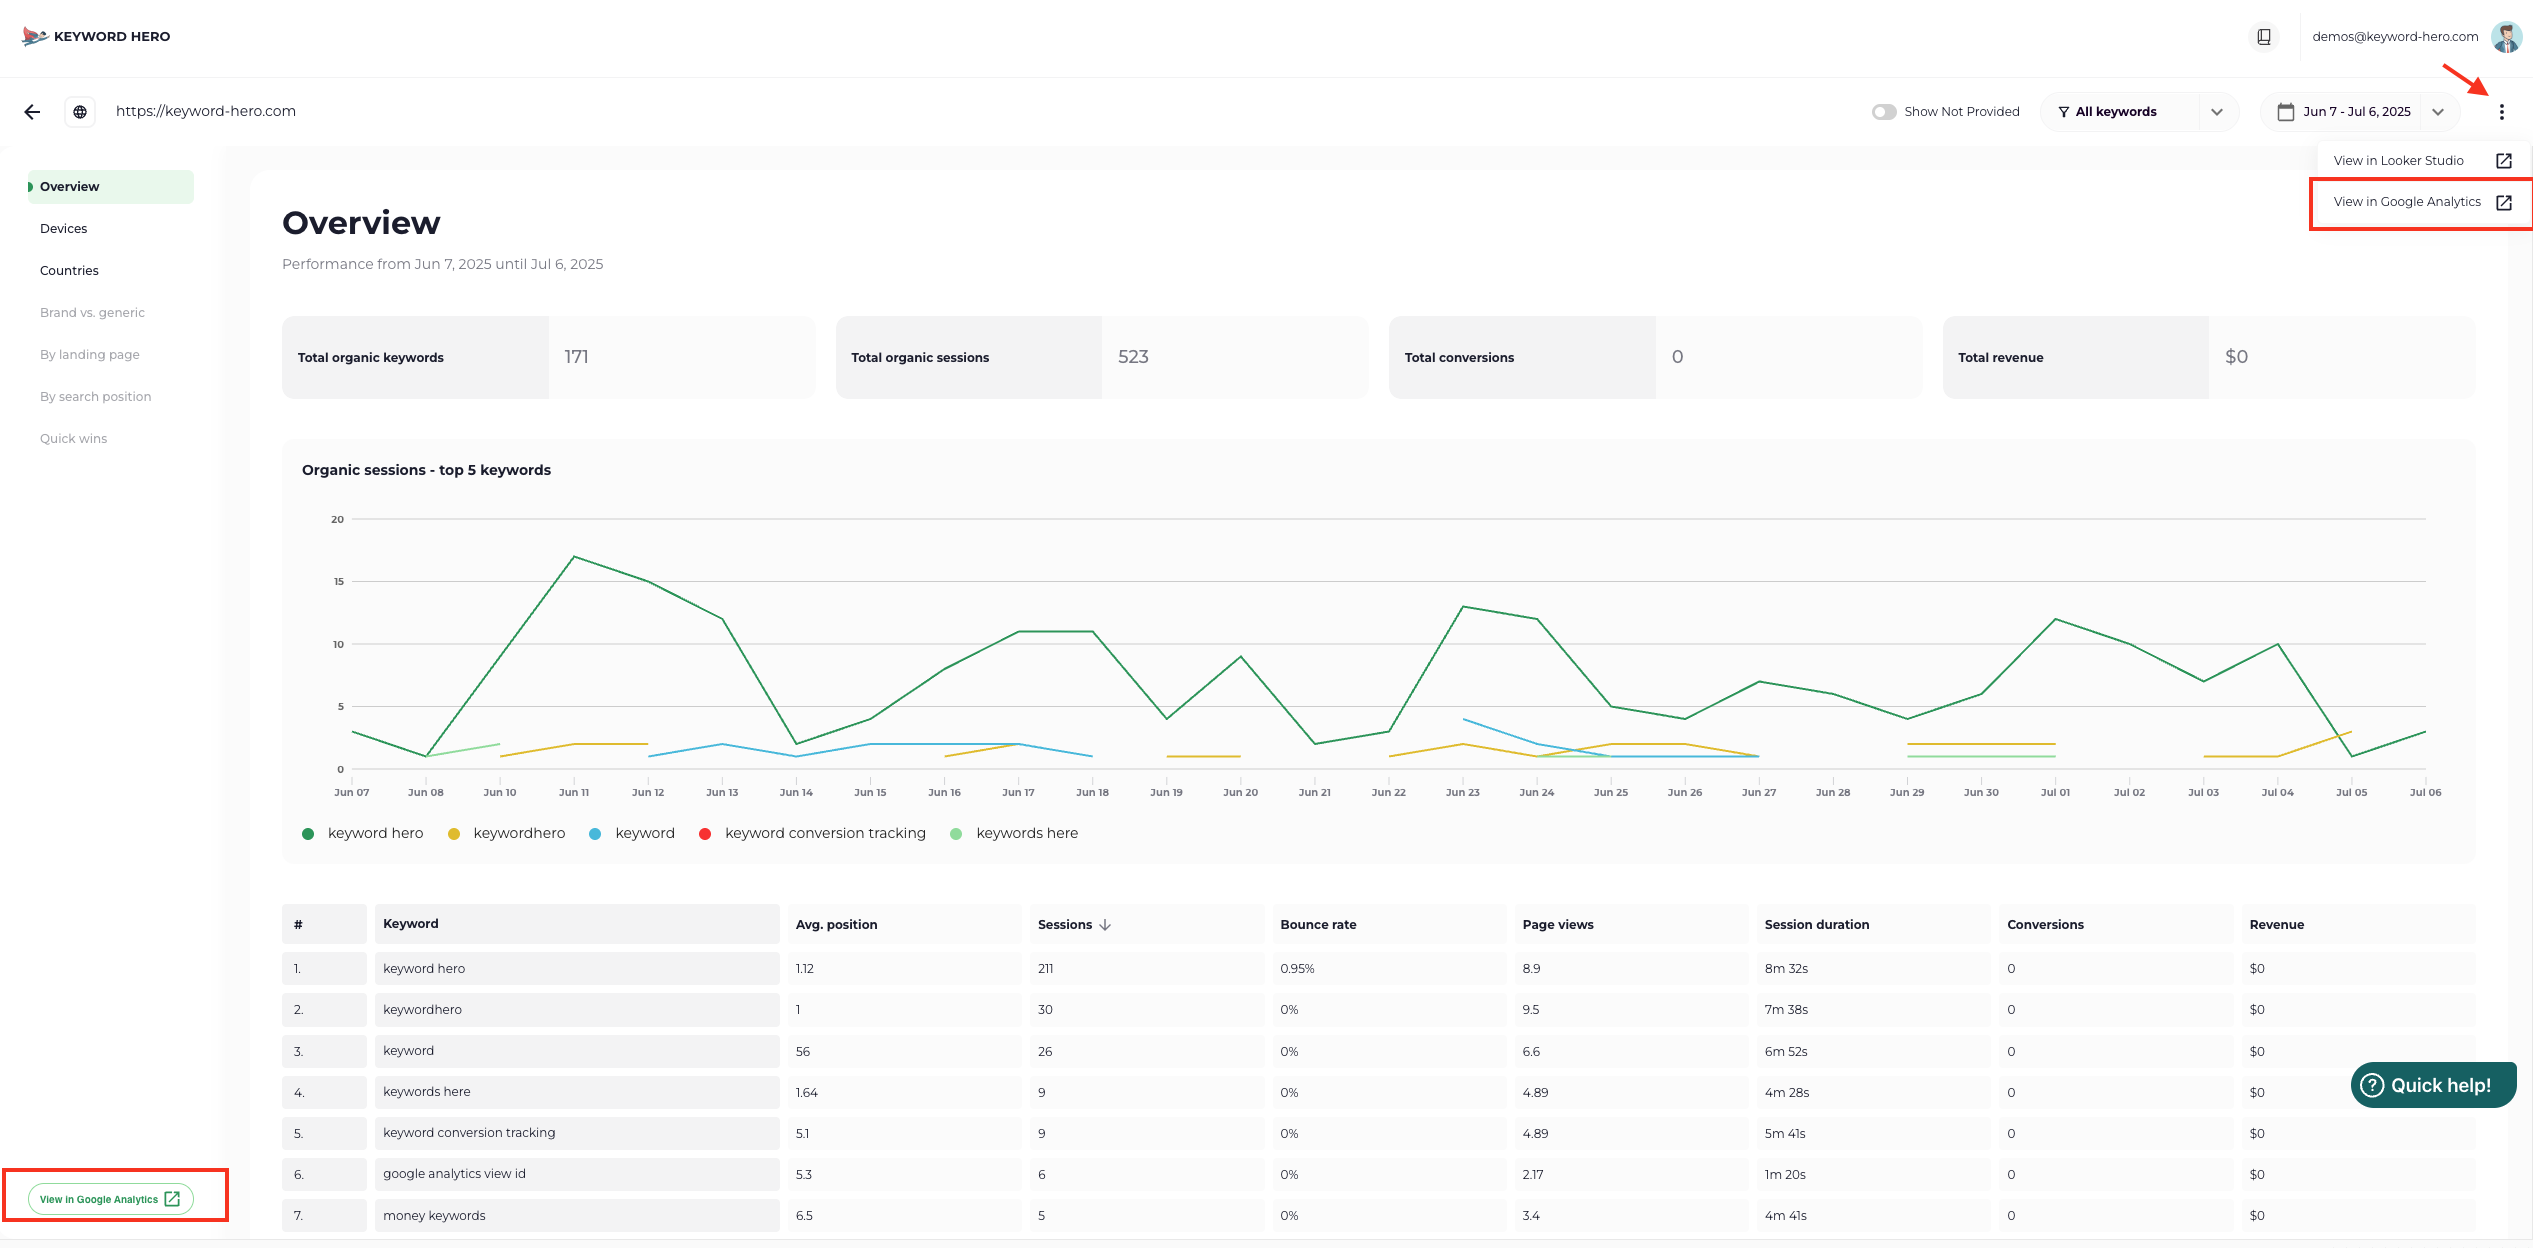Toggle keyword conversion tracking legend item
Image resolution: width=2533 pixels, height=1248 pixels.
(x=813, y=834)
